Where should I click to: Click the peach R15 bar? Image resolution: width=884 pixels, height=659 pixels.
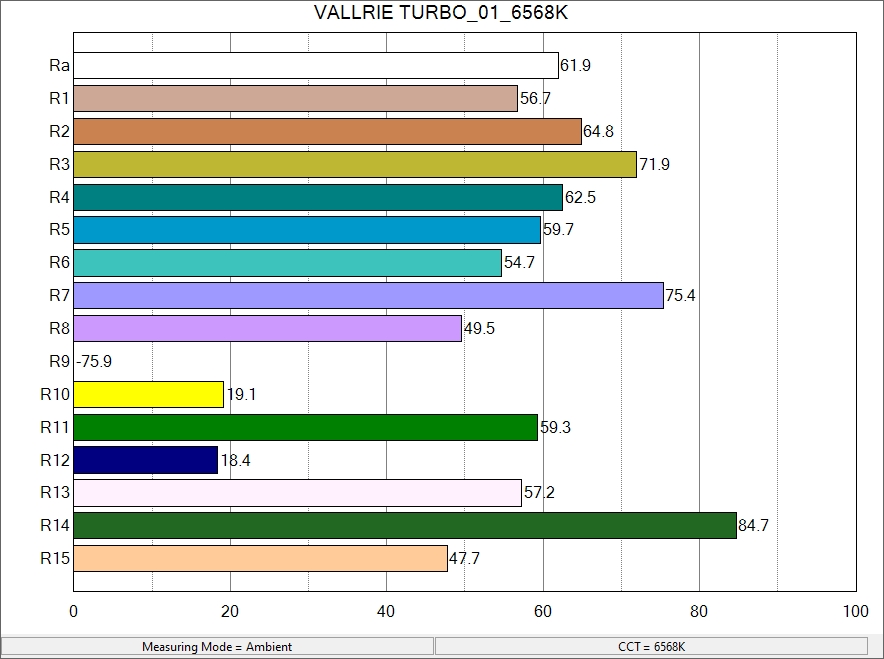coord(260,558)
